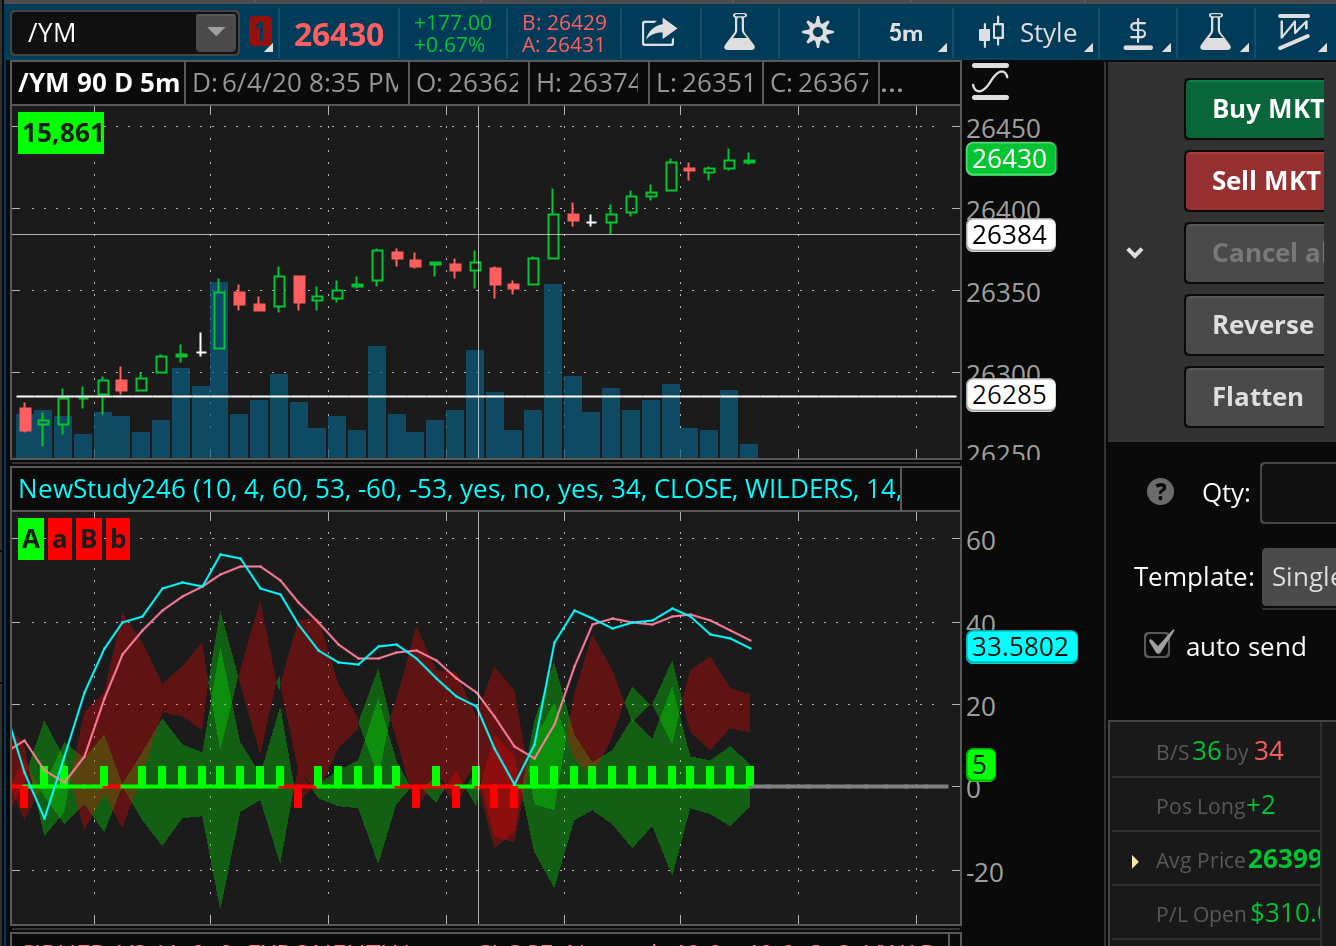
Task: Click the low value L: 26351
Action: click(x=706, y=83)
